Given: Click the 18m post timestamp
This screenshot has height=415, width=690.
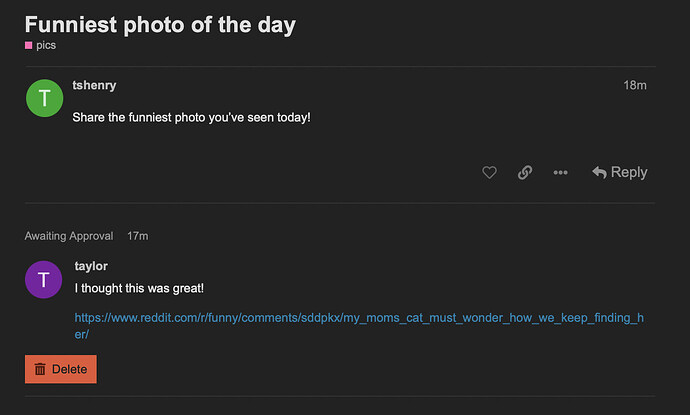Looking at the screenshot, I should pos(635,86).
